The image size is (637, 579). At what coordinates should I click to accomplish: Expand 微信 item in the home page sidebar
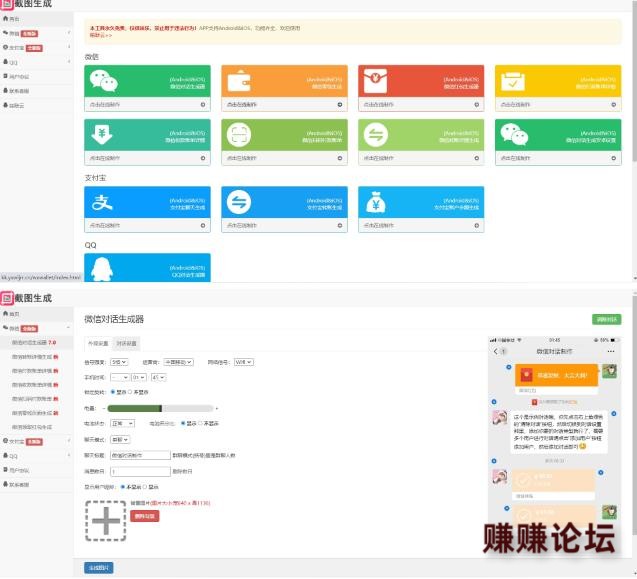[x=37, y=33]
